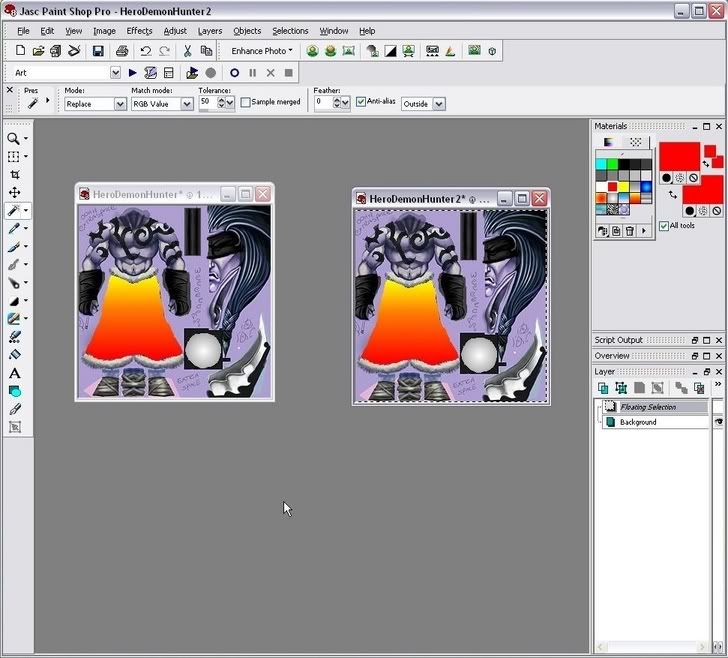Uncheck the Anti-alias checkbox
Viewport: 728px width, 658px height.
[361, 101]
